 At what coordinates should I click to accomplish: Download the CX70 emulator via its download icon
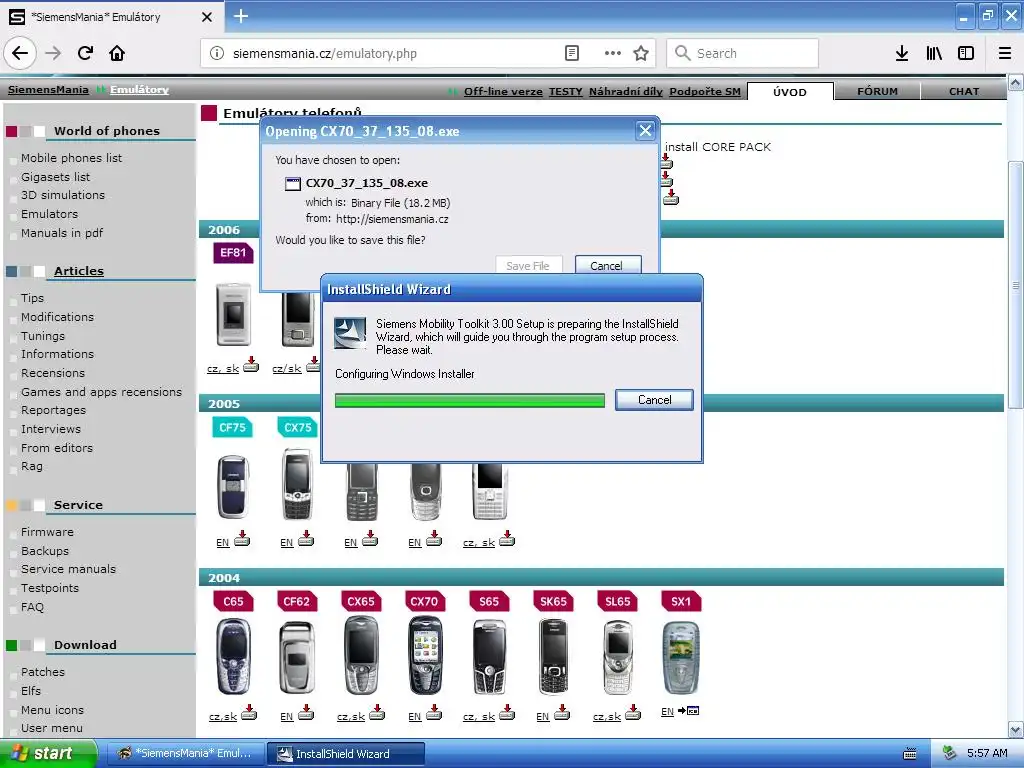pos(434,713)
